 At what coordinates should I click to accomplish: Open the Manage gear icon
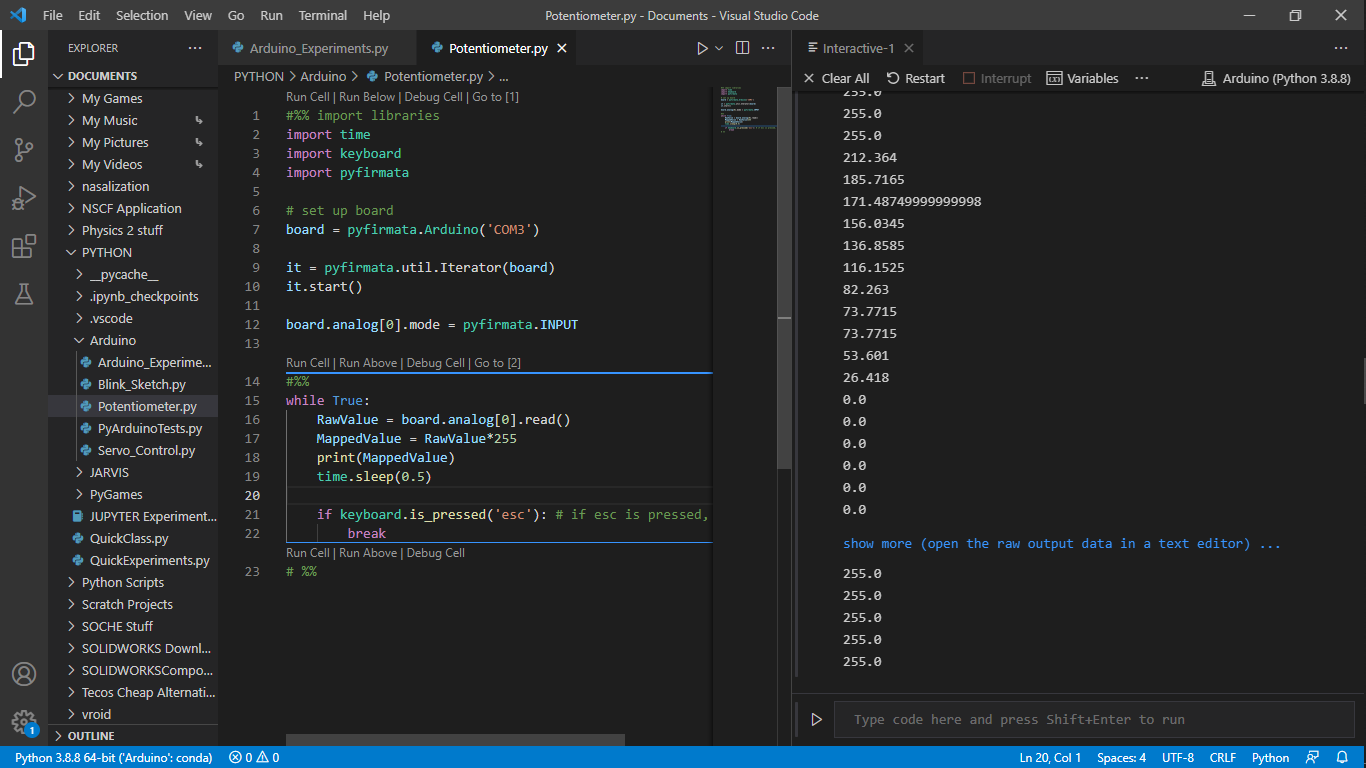pyautogui.click(x=24, y=722)
